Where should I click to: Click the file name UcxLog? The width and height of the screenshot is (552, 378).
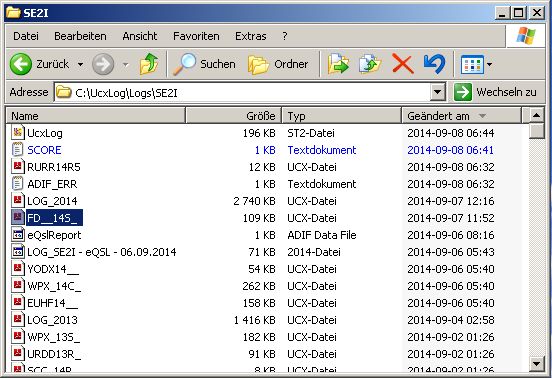coord(45,133)
